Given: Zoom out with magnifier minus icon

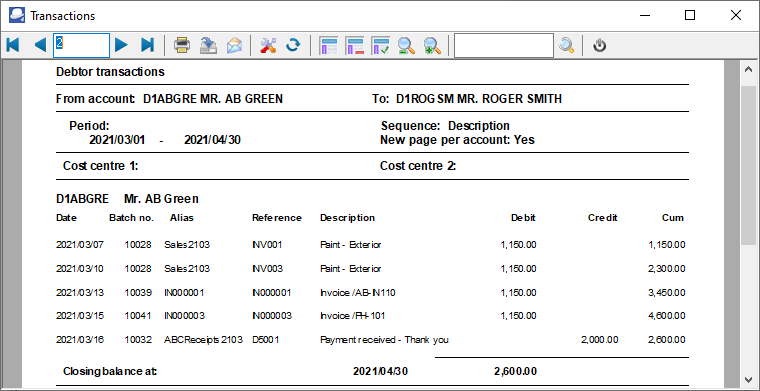Looking at the screenshot, I should click(406, 46).
